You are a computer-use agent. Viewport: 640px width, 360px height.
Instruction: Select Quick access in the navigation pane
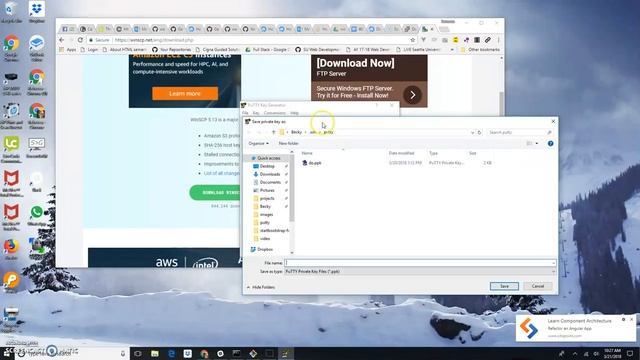click(268, 158)
